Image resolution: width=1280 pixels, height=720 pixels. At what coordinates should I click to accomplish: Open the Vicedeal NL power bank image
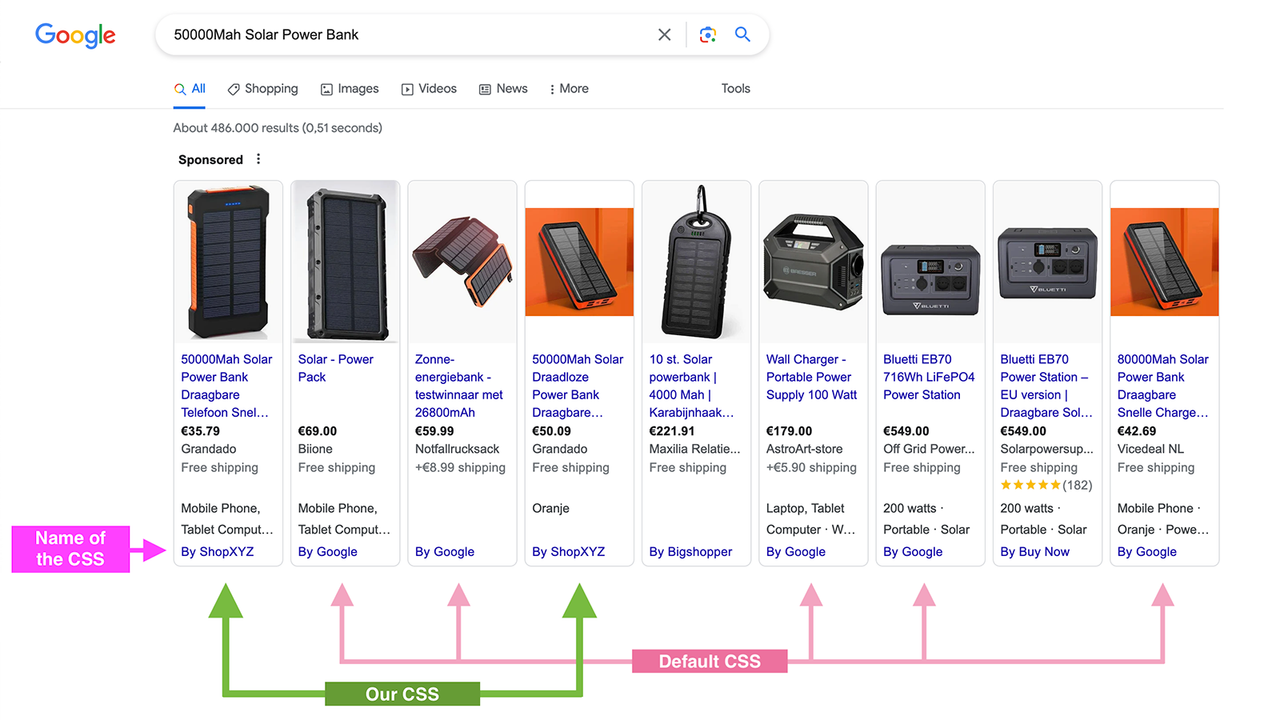coord(1164,262)
